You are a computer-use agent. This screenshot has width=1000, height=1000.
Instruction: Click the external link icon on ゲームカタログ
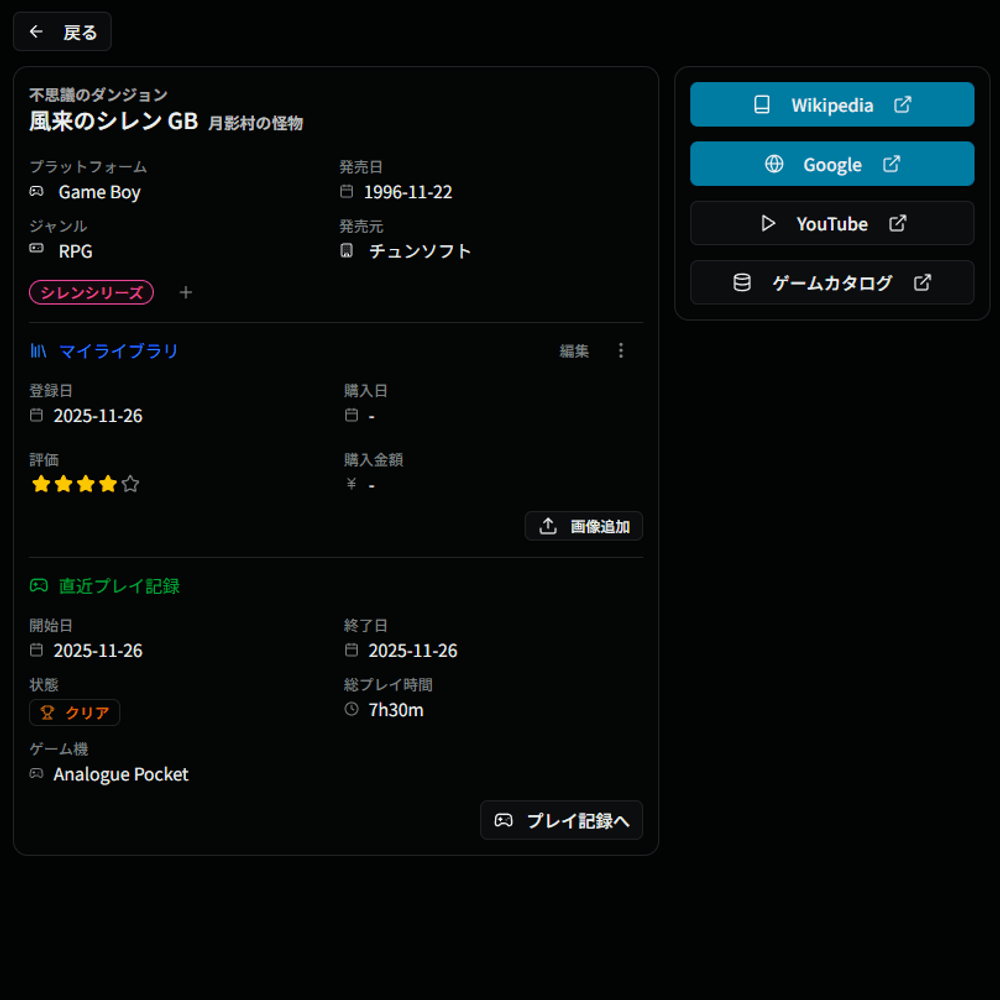(922, 282)
